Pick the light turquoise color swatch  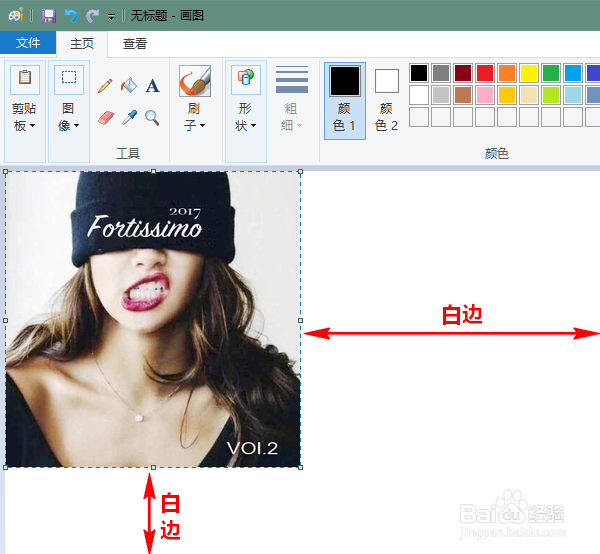tap(573, 95)
